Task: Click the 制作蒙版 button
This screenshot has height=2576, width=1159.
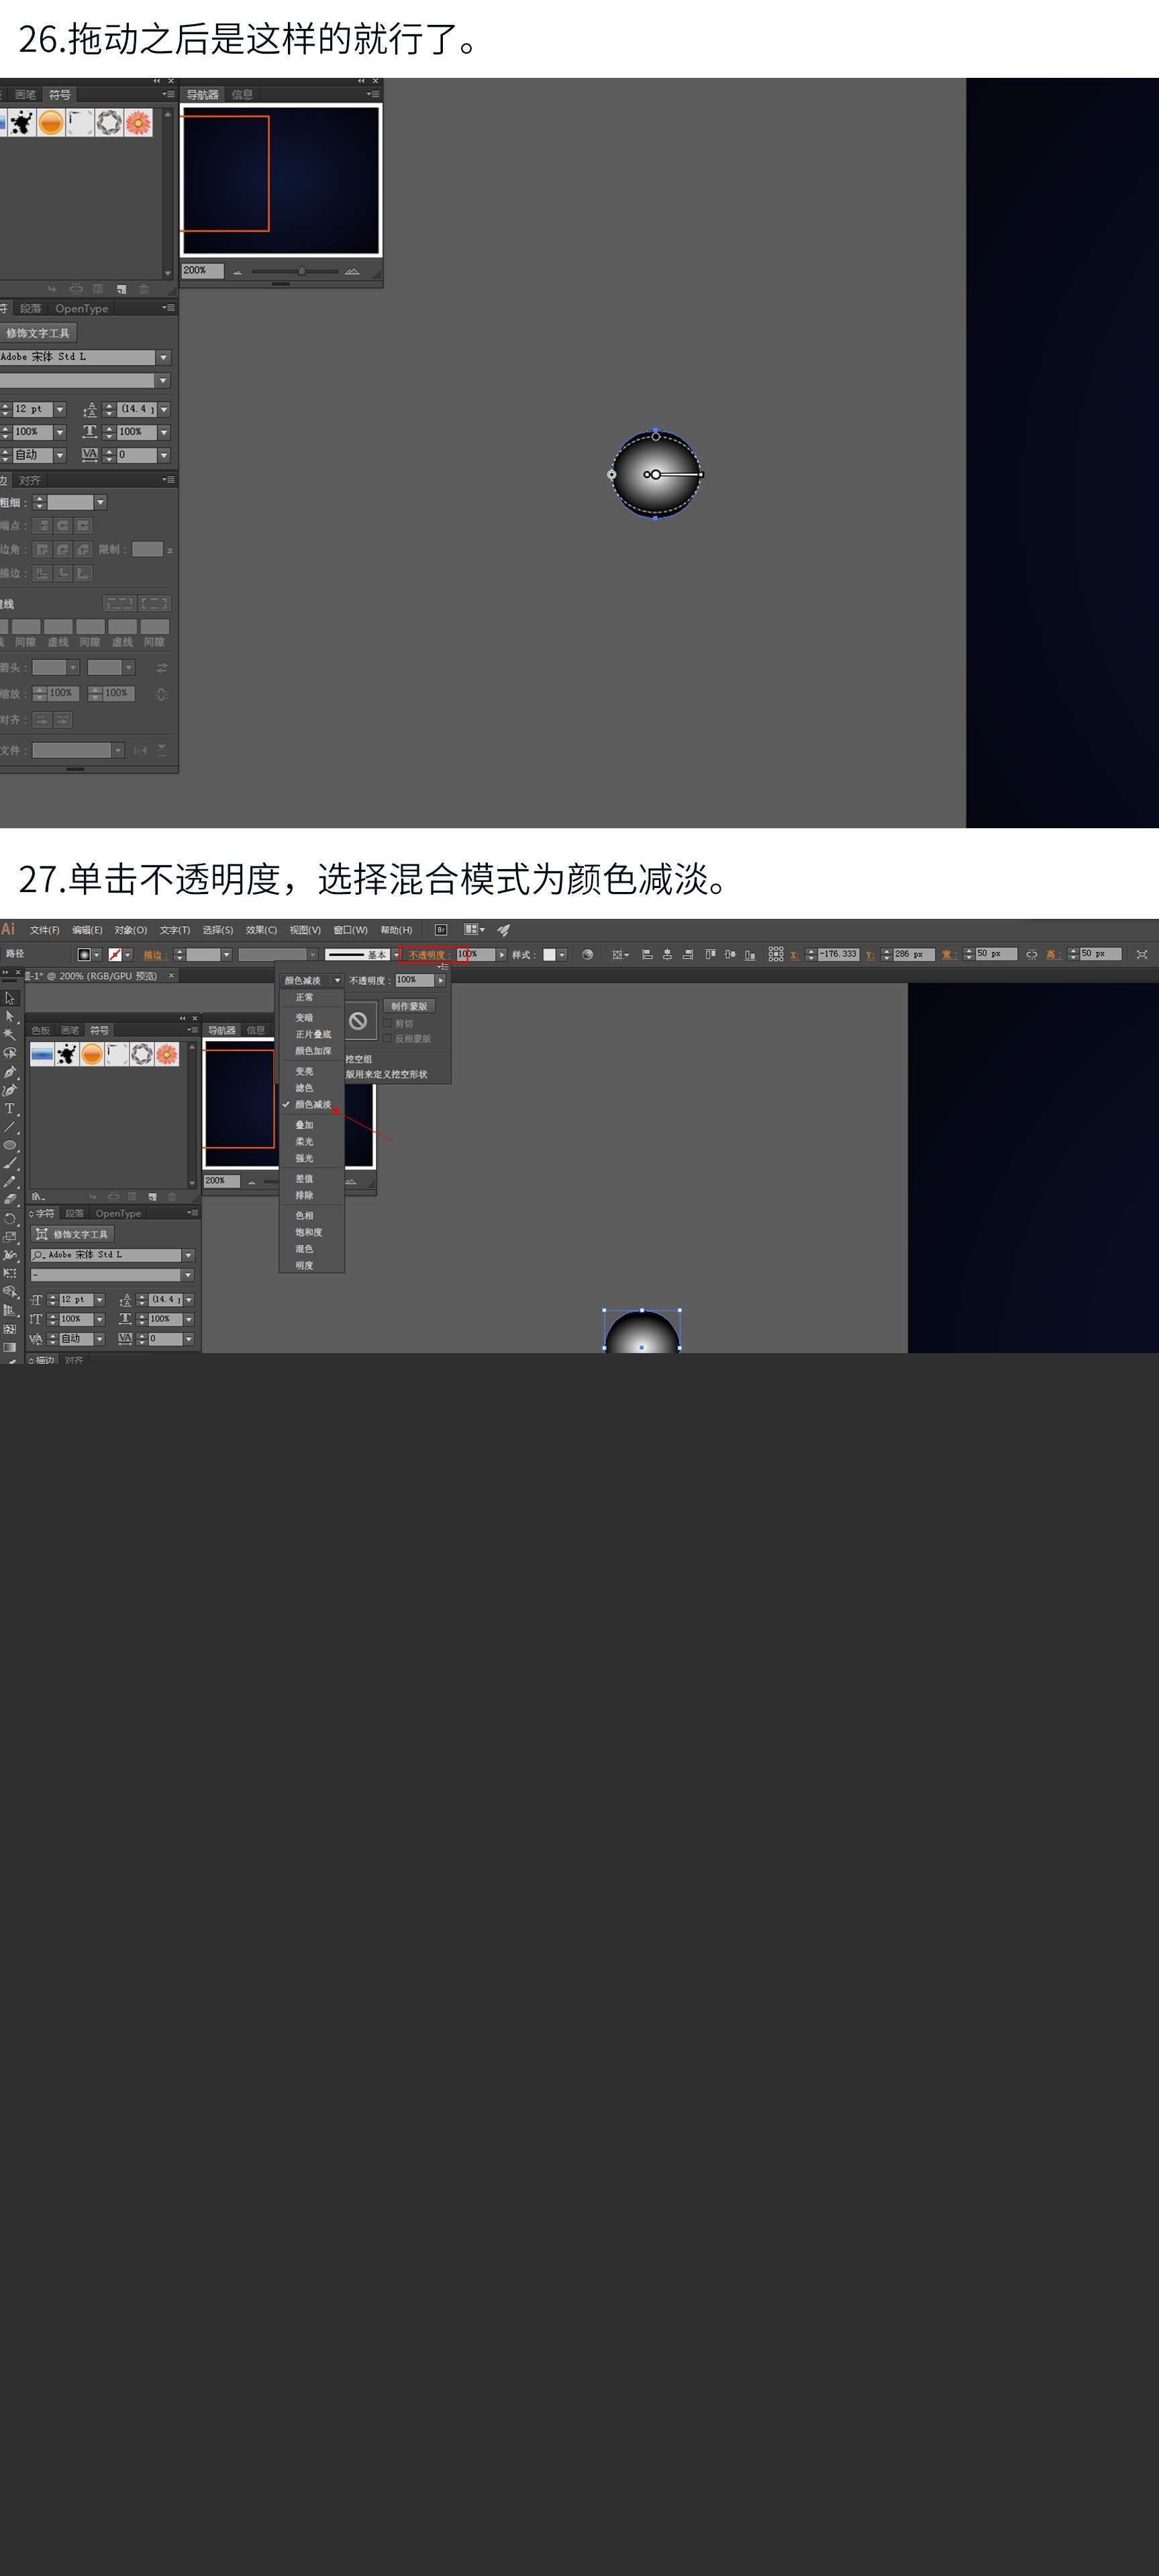Action: coord(409,1006)
